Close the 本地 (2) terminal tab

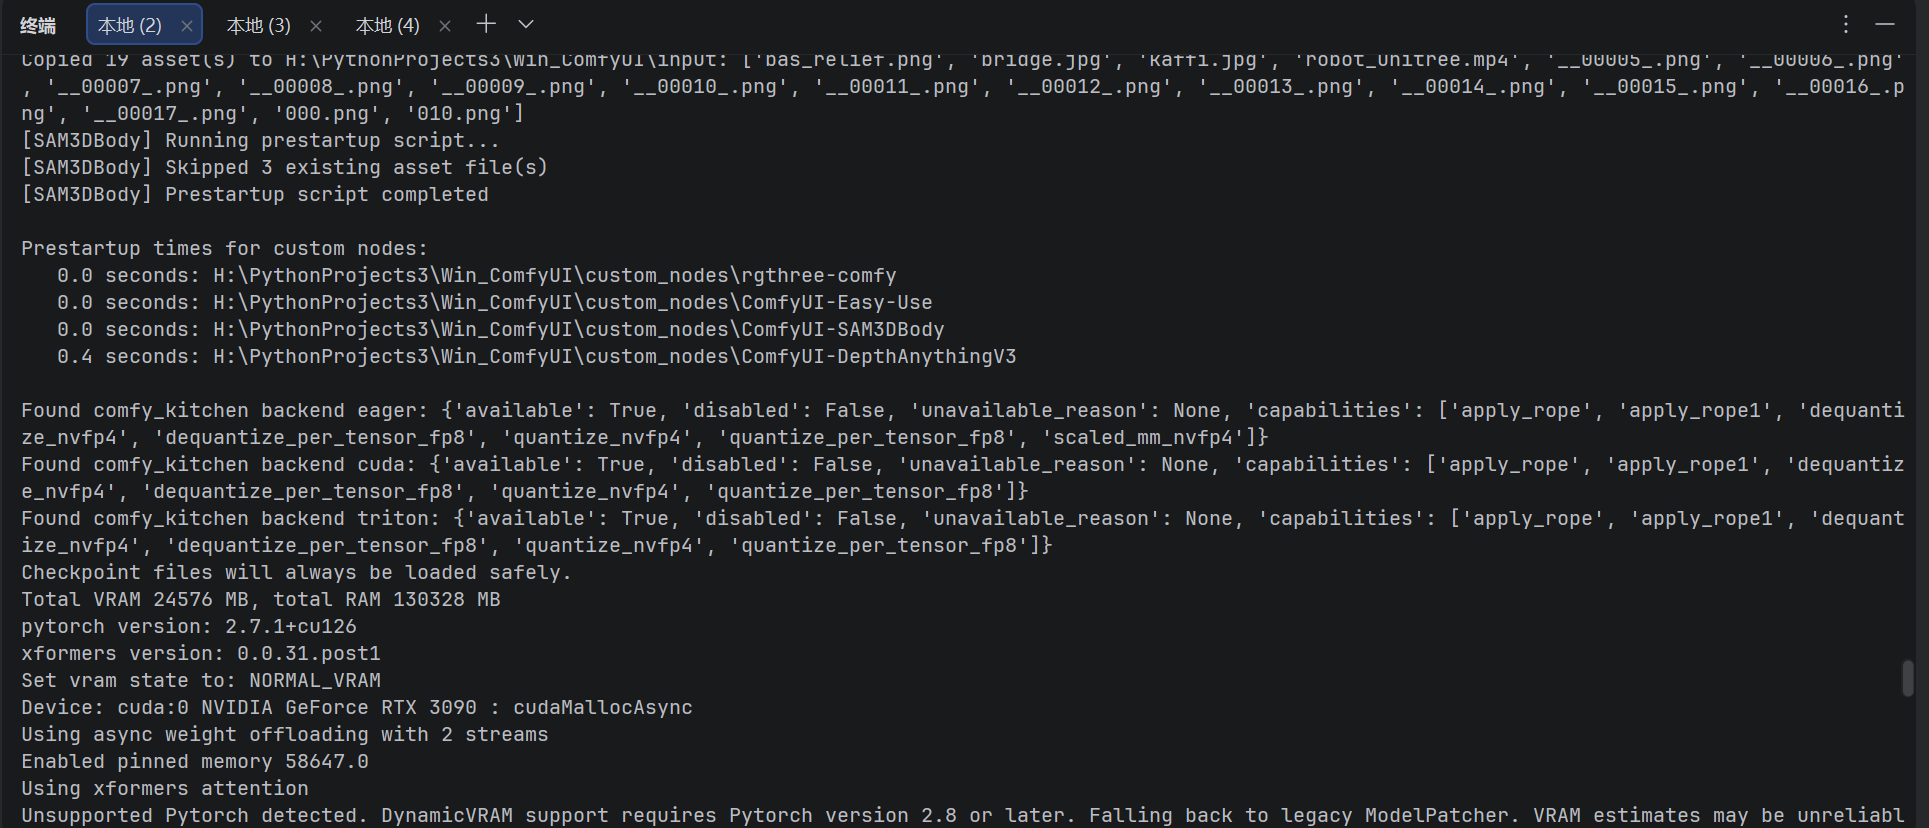(187, 26)
